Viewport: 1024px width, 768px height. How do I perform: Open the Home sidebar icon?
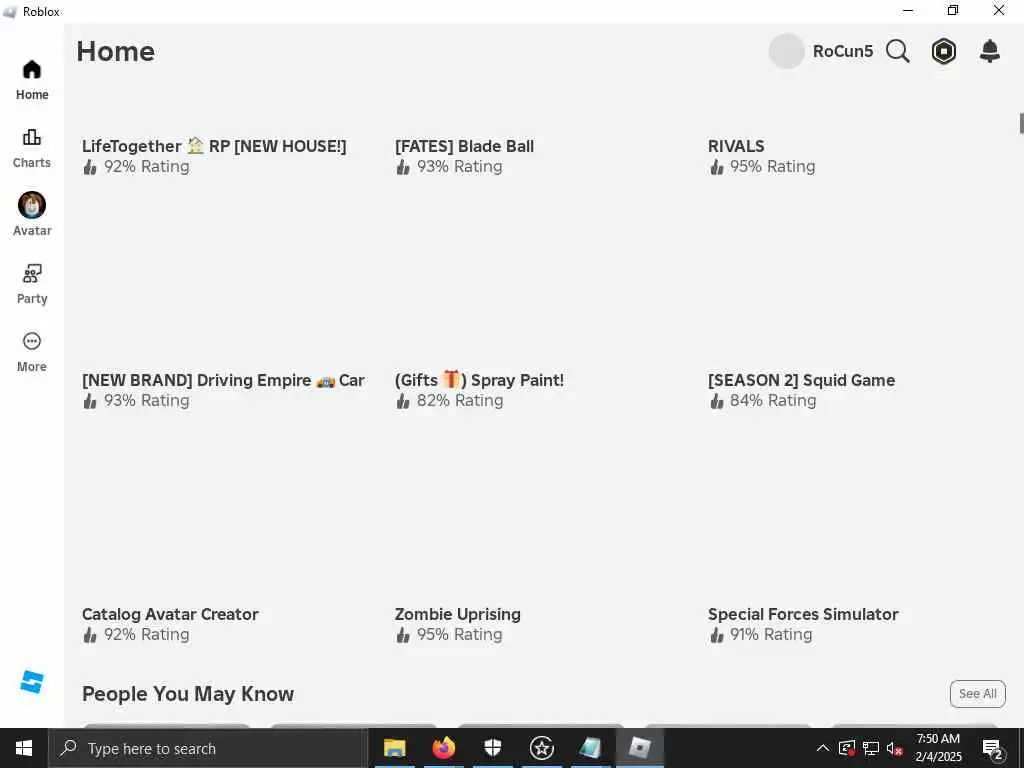31,70
